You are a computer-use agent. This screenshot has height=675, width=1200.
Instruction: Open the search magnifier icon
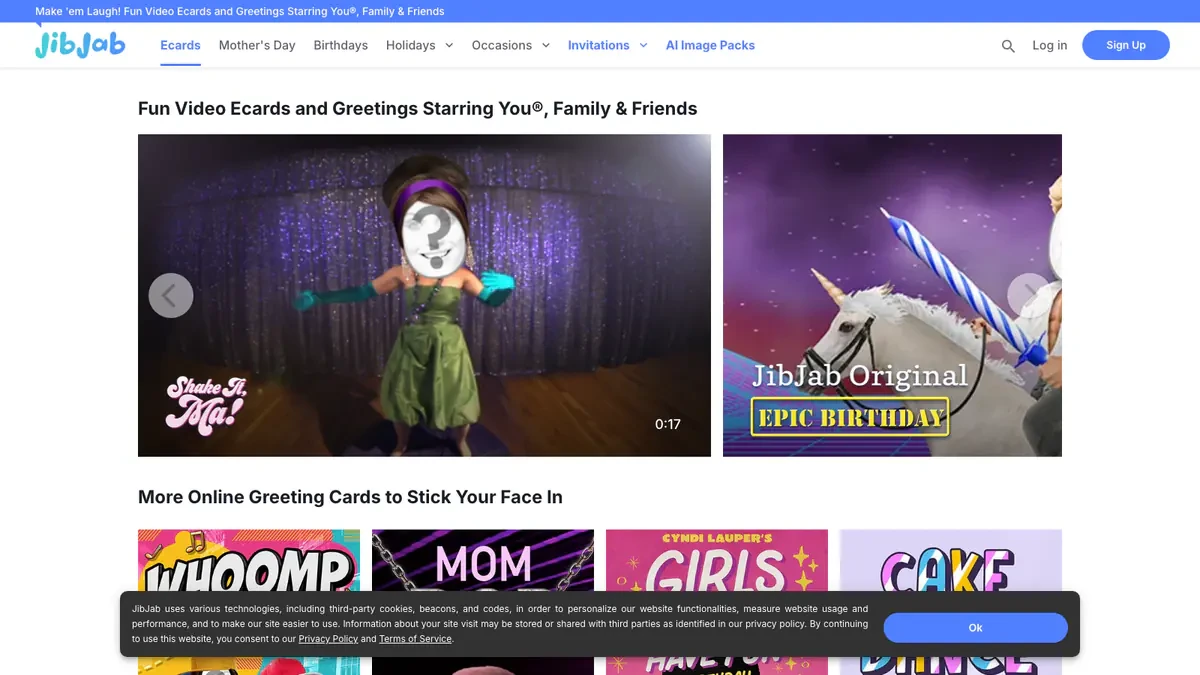point(1008,46)
